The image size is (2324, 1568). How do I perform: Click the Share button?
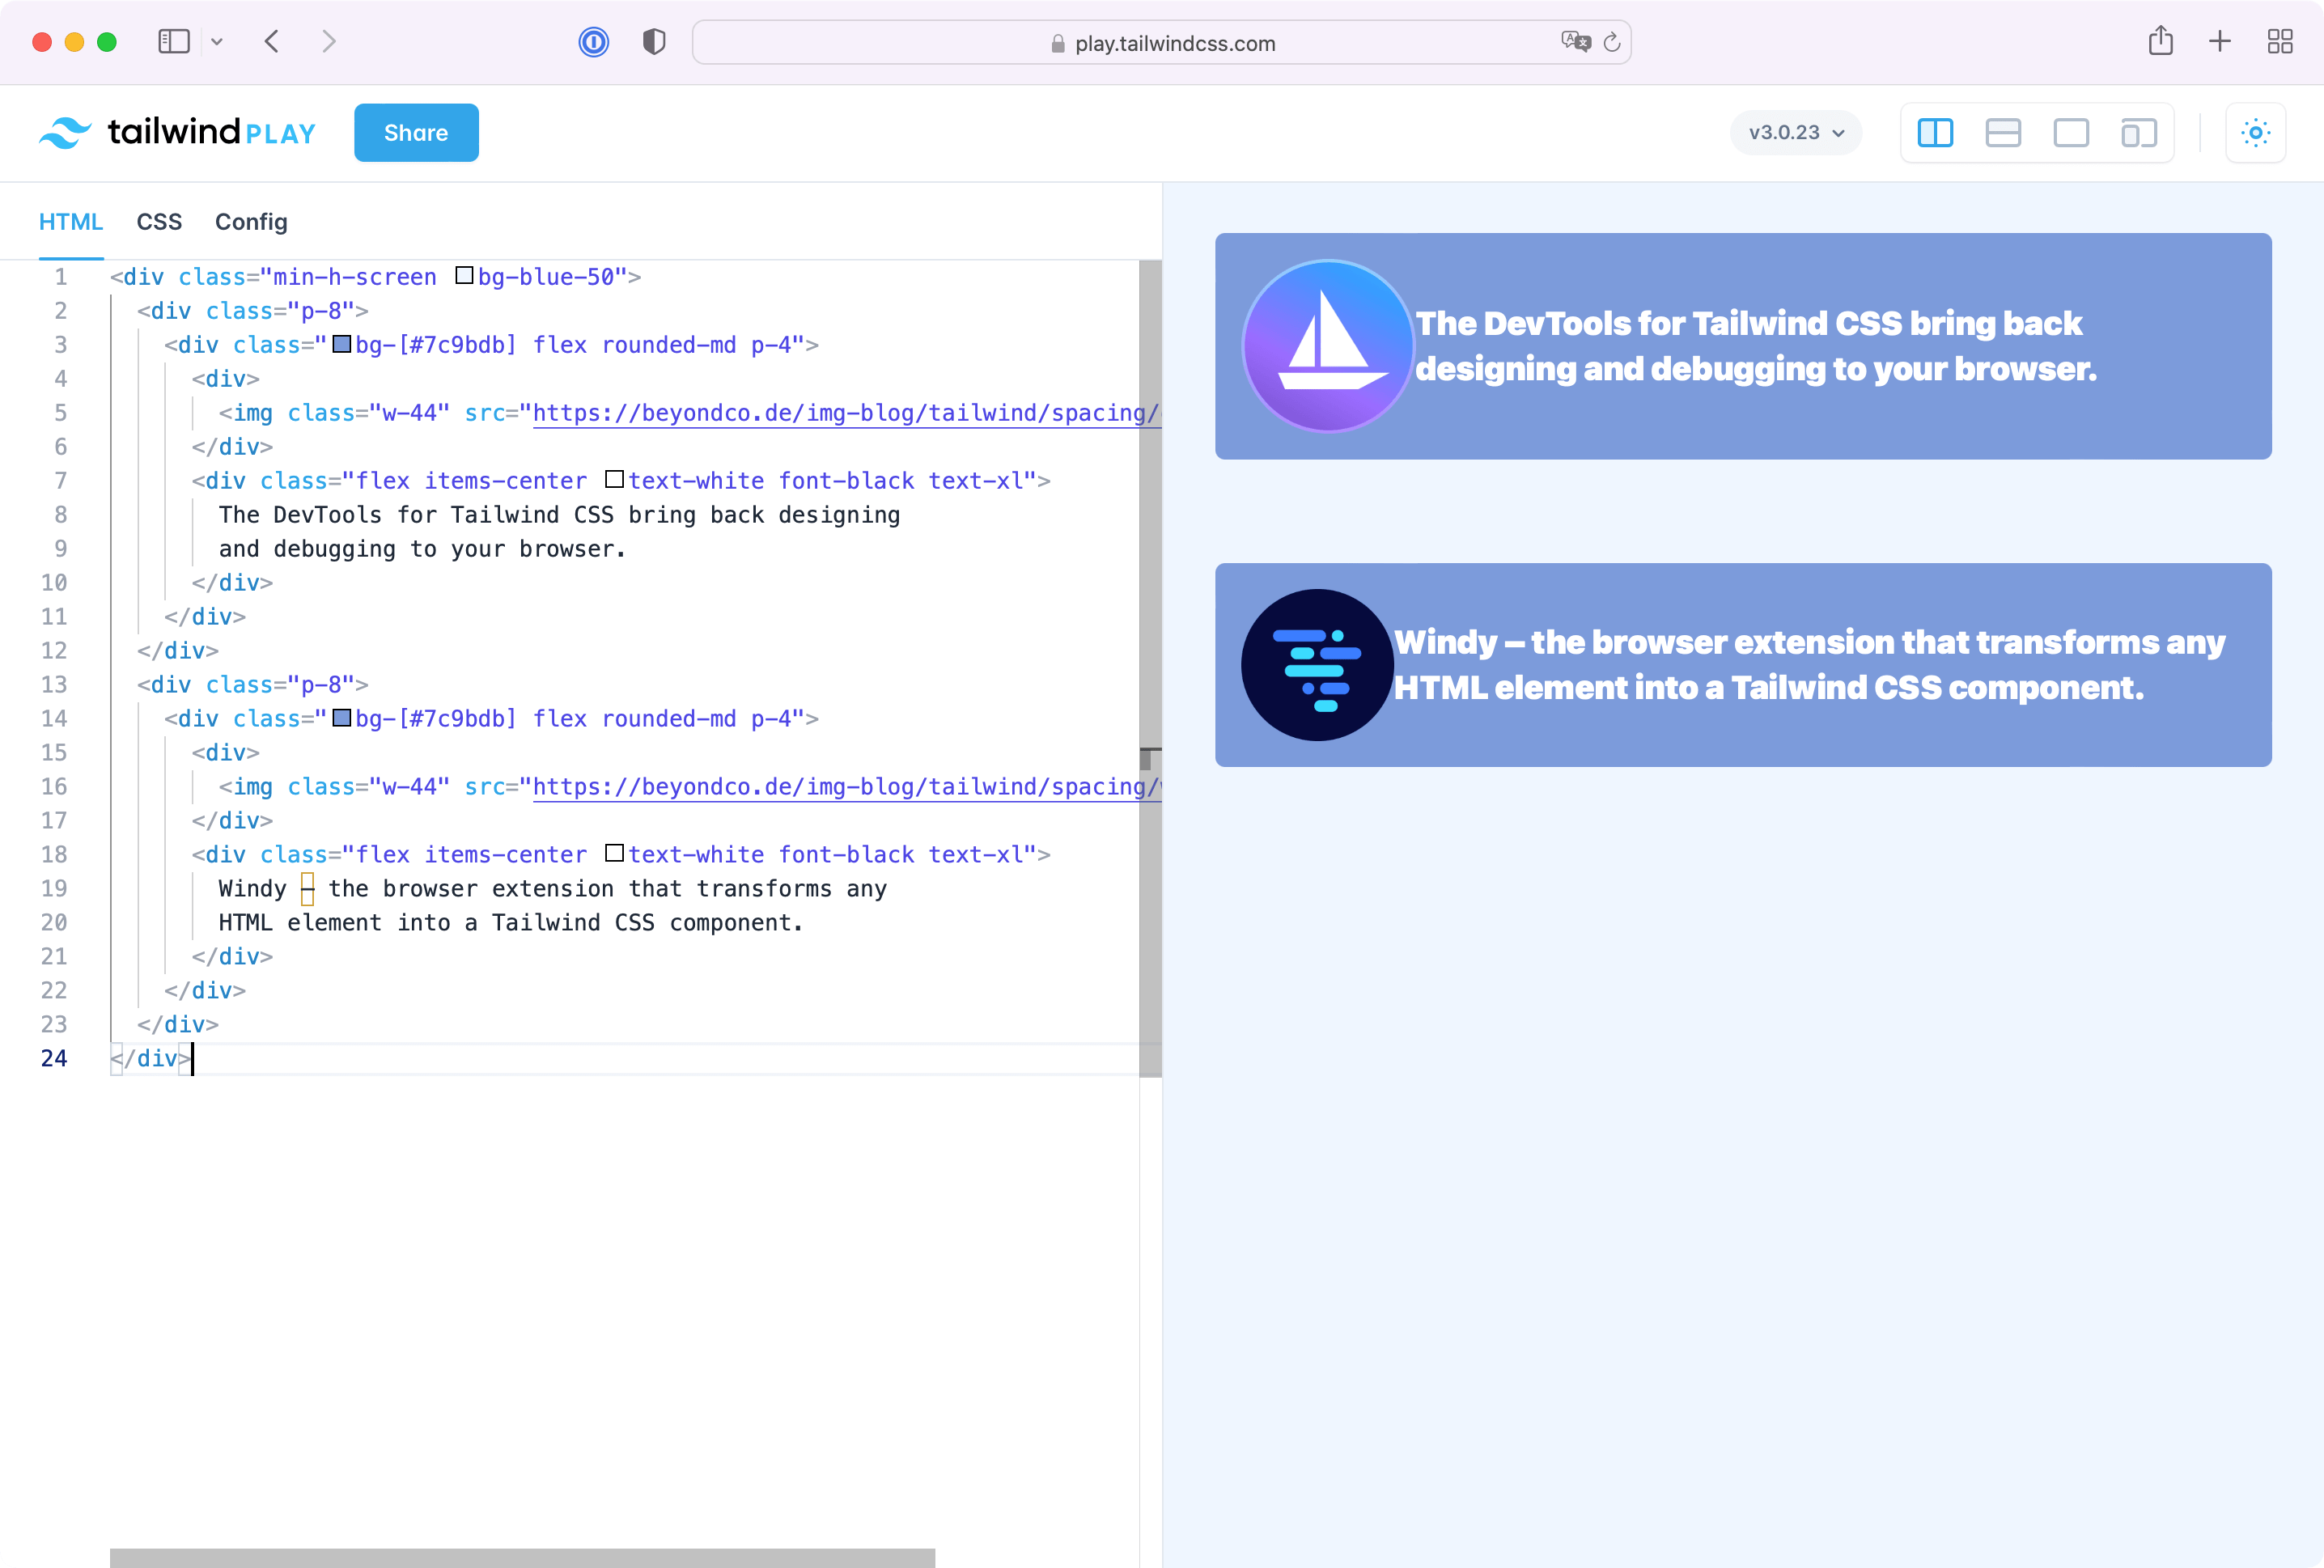point(416,132)
